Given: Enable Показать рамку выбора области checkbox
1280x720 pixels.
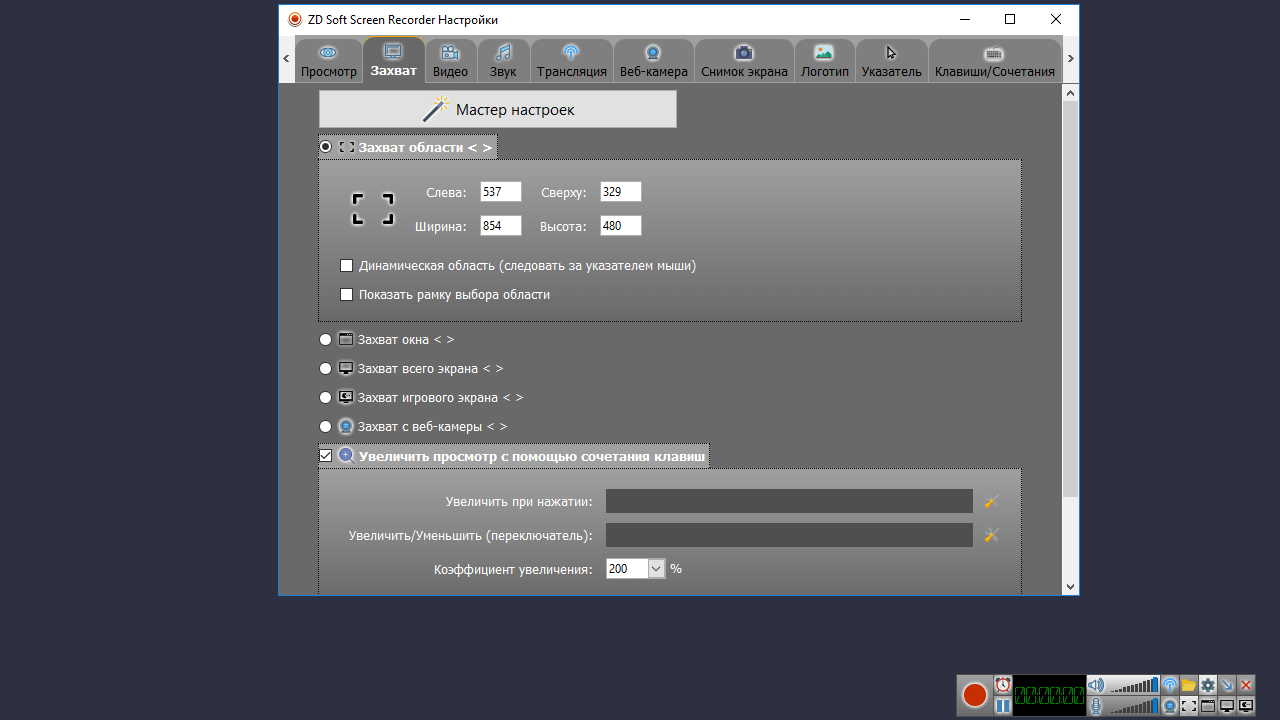Looking at the screenshot, I should [347, 295].
